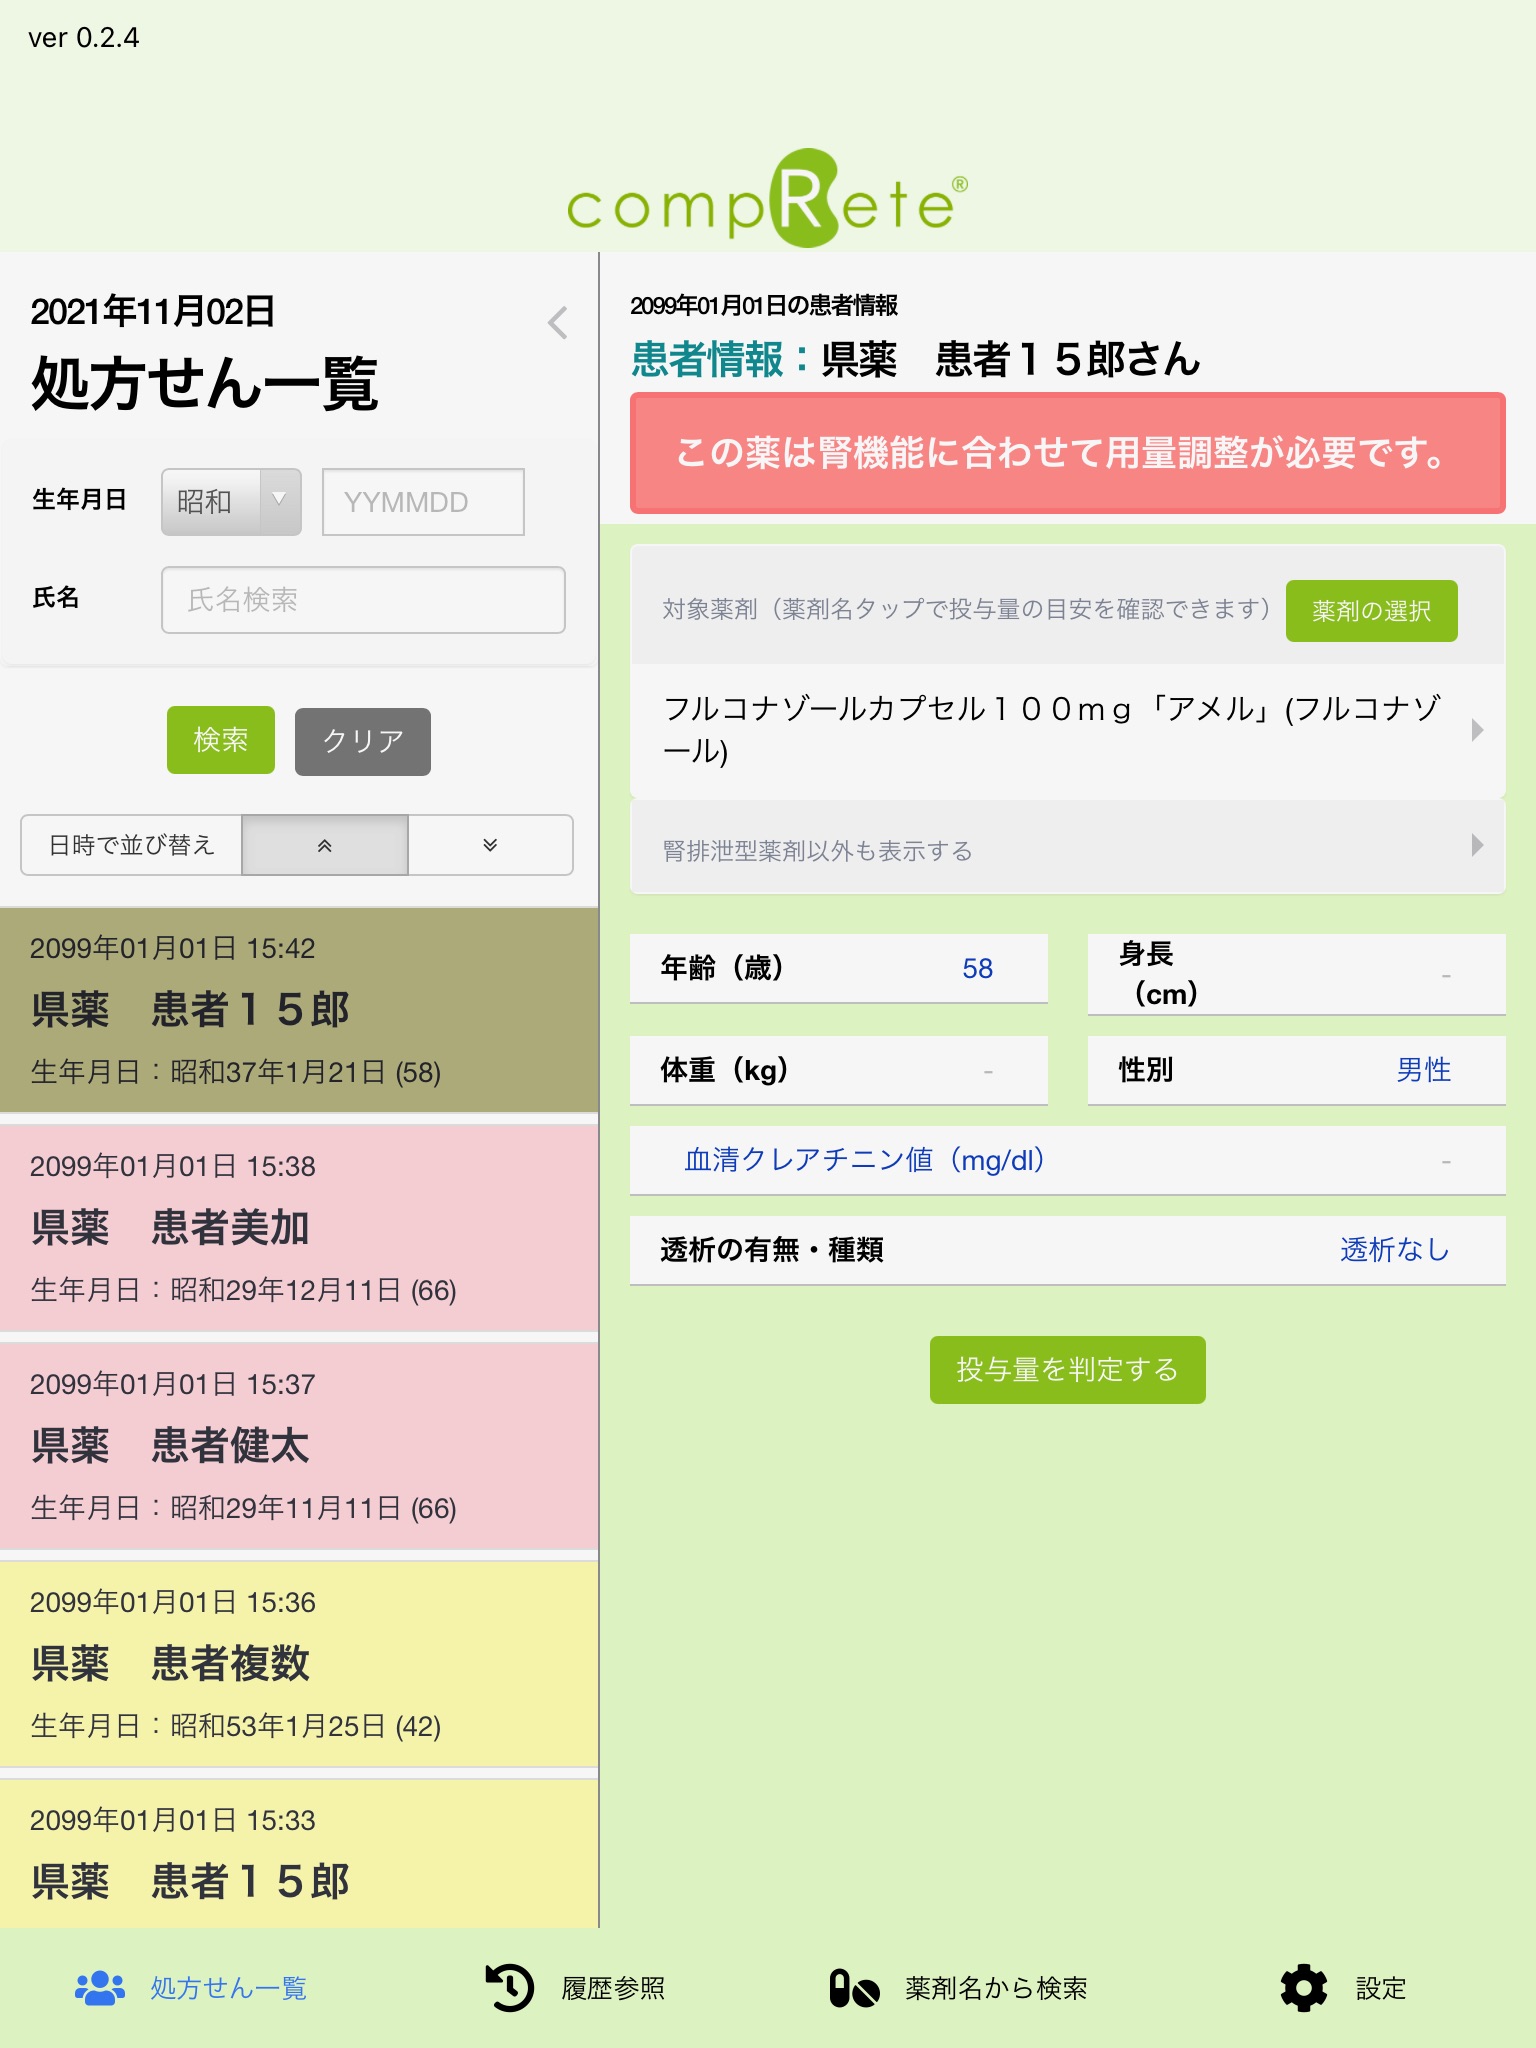Click the 患者情報：県薬 患者15郎さん heading
This screenshot has height=2048, width=1536.
point(915,360)
